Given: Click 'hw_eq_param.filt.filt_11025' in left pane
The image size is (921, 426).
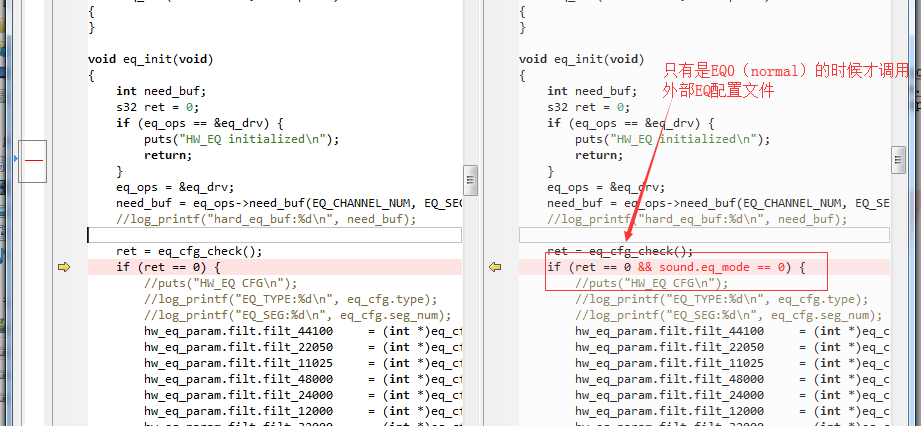Looking at the screenshot, I should tap(238, 363).
